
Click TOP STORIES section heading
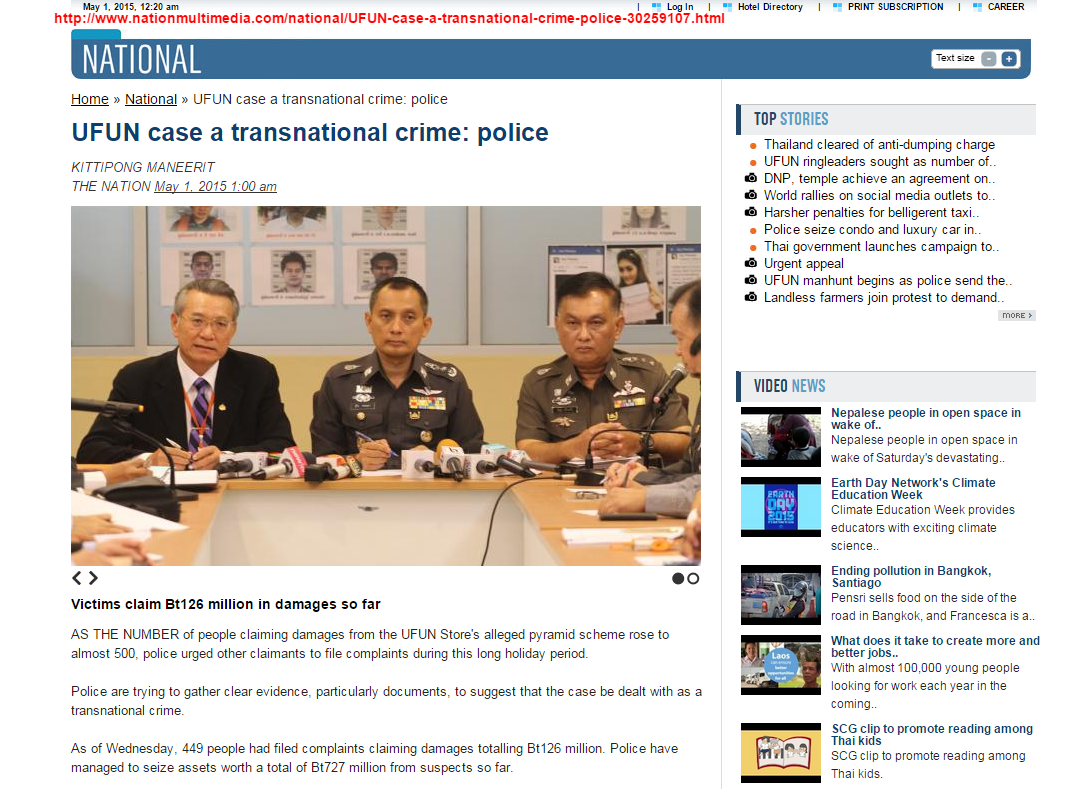click(791, 119)
